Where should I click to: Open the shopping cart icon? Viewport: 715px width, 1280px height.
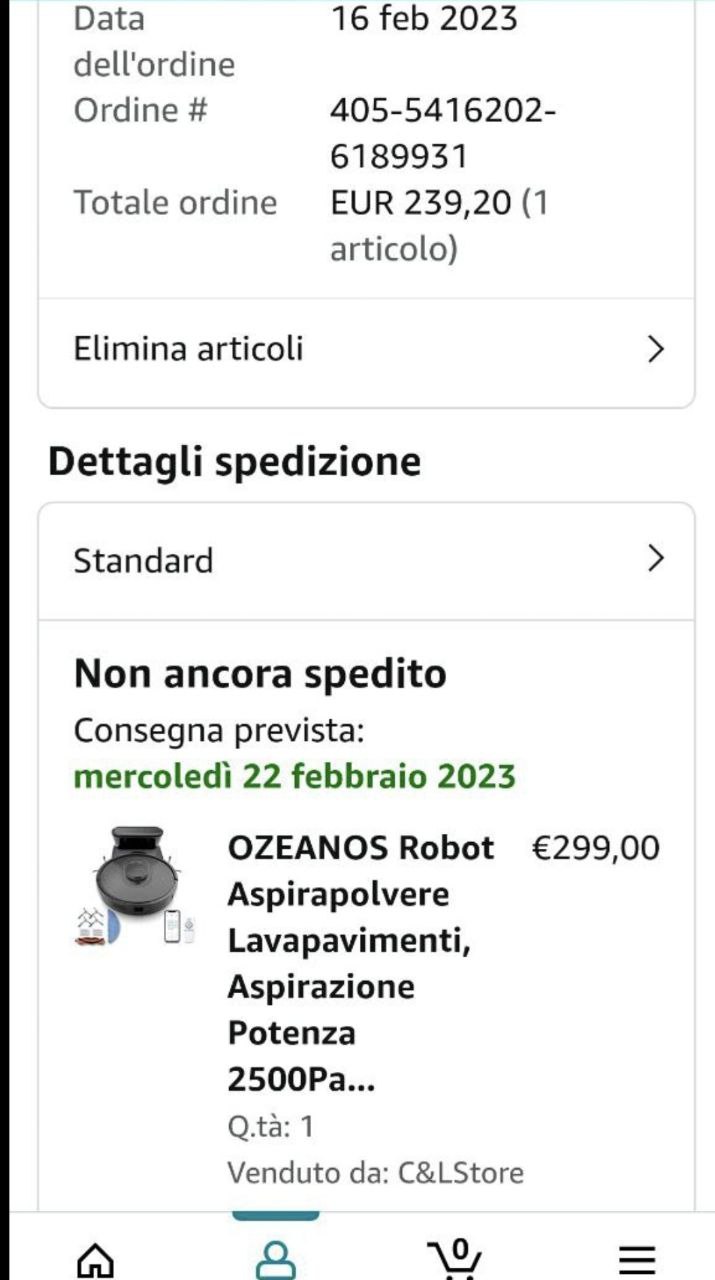(x=455, y=1262)
